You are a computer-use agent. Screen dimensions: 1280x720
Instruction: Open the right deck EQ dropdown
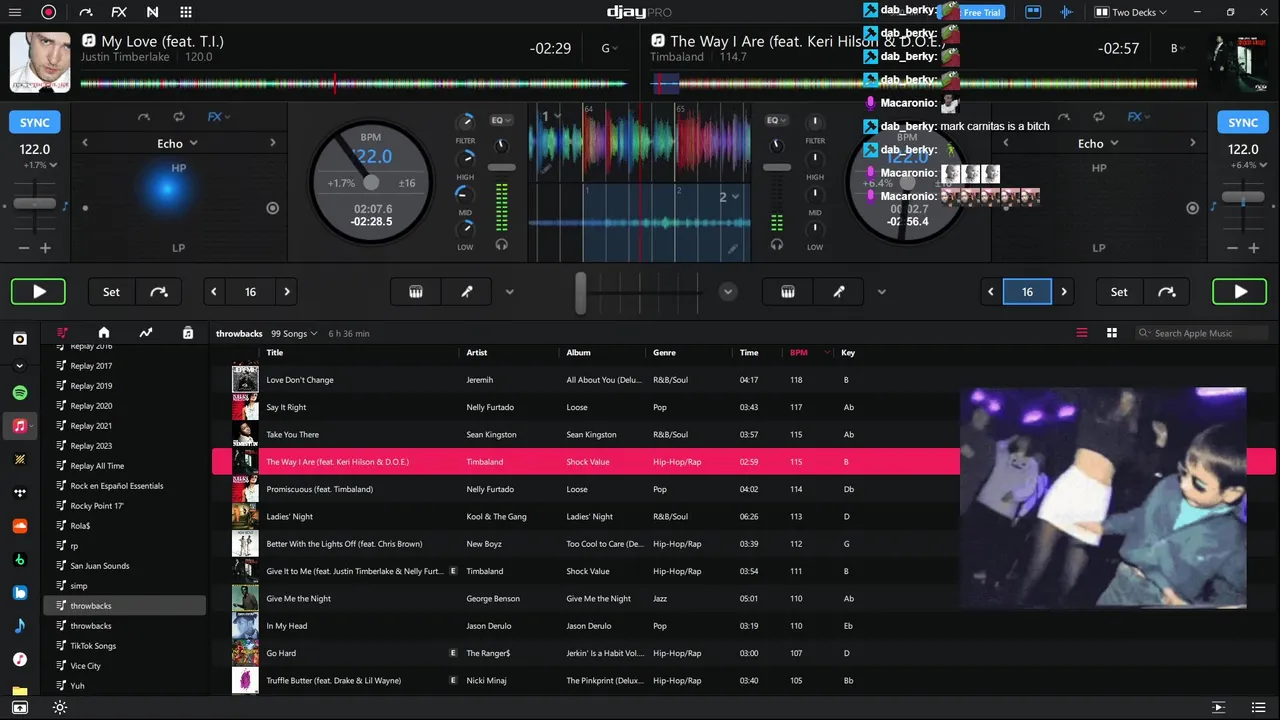coord(777,120)
